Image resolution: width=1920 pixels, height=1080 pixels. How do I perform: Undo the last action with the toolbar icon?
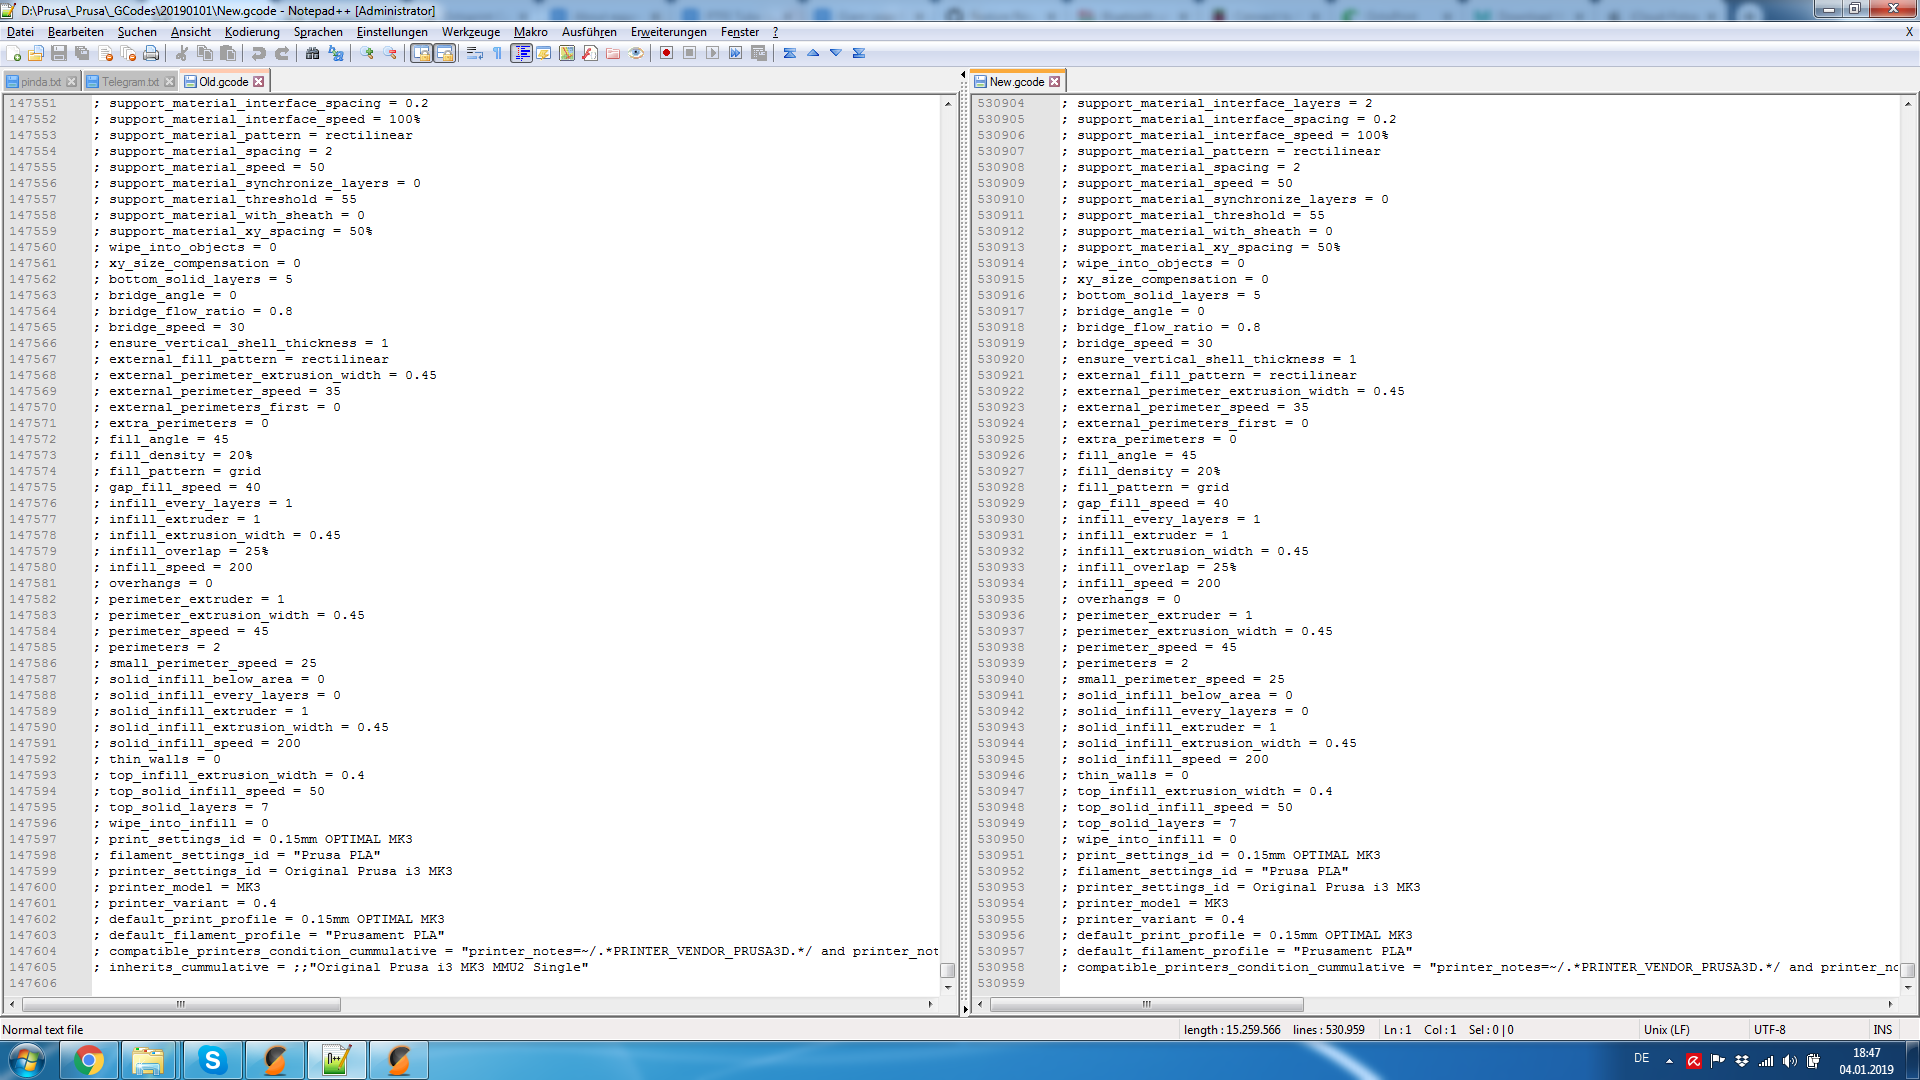click(x=259, y=53)
